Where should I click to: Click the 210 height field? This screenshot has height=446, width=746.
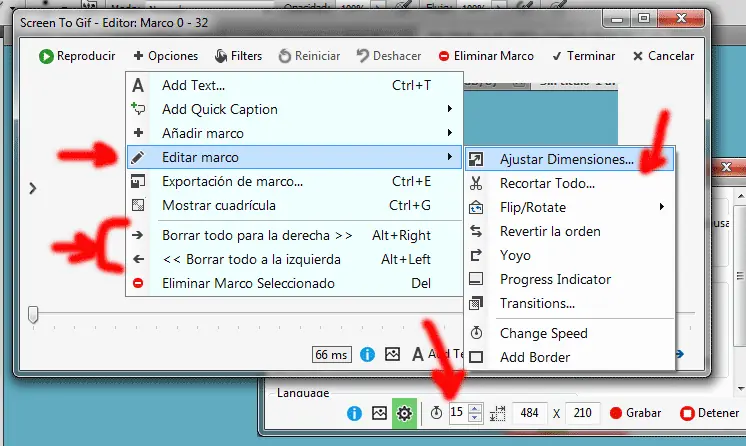click(x=582, y=413)
